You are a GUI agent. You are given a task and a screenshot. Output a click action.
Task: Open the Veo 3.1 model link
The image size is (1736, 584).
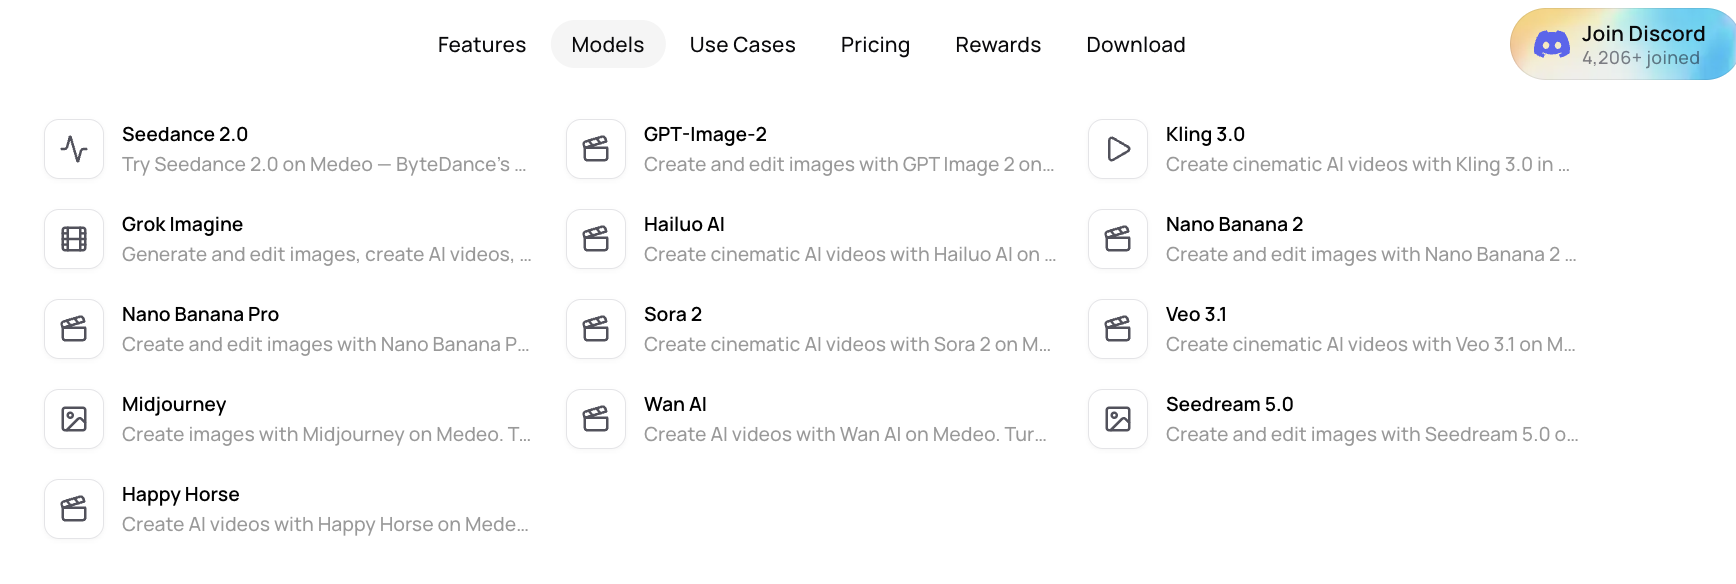1332,329
